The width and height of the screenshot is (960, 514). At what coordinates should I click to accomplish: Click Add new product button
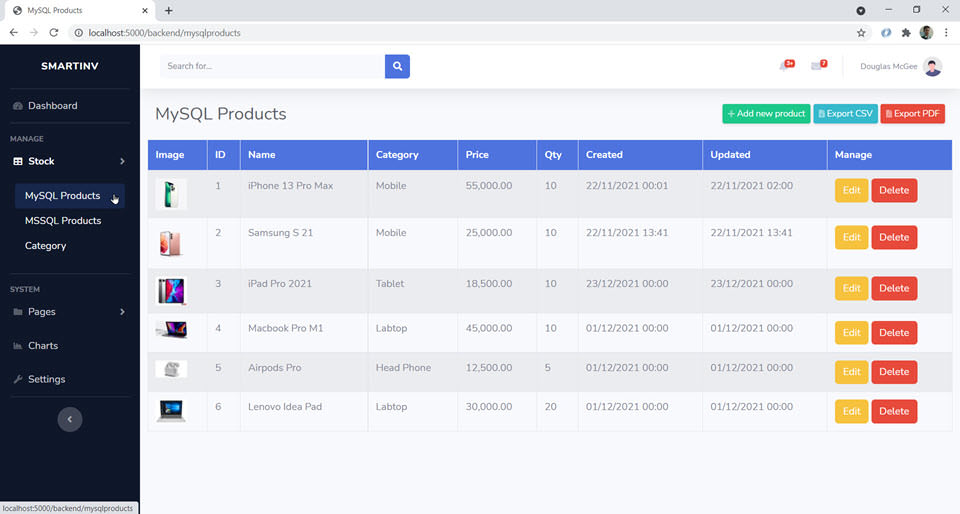(x=766, y=114)
